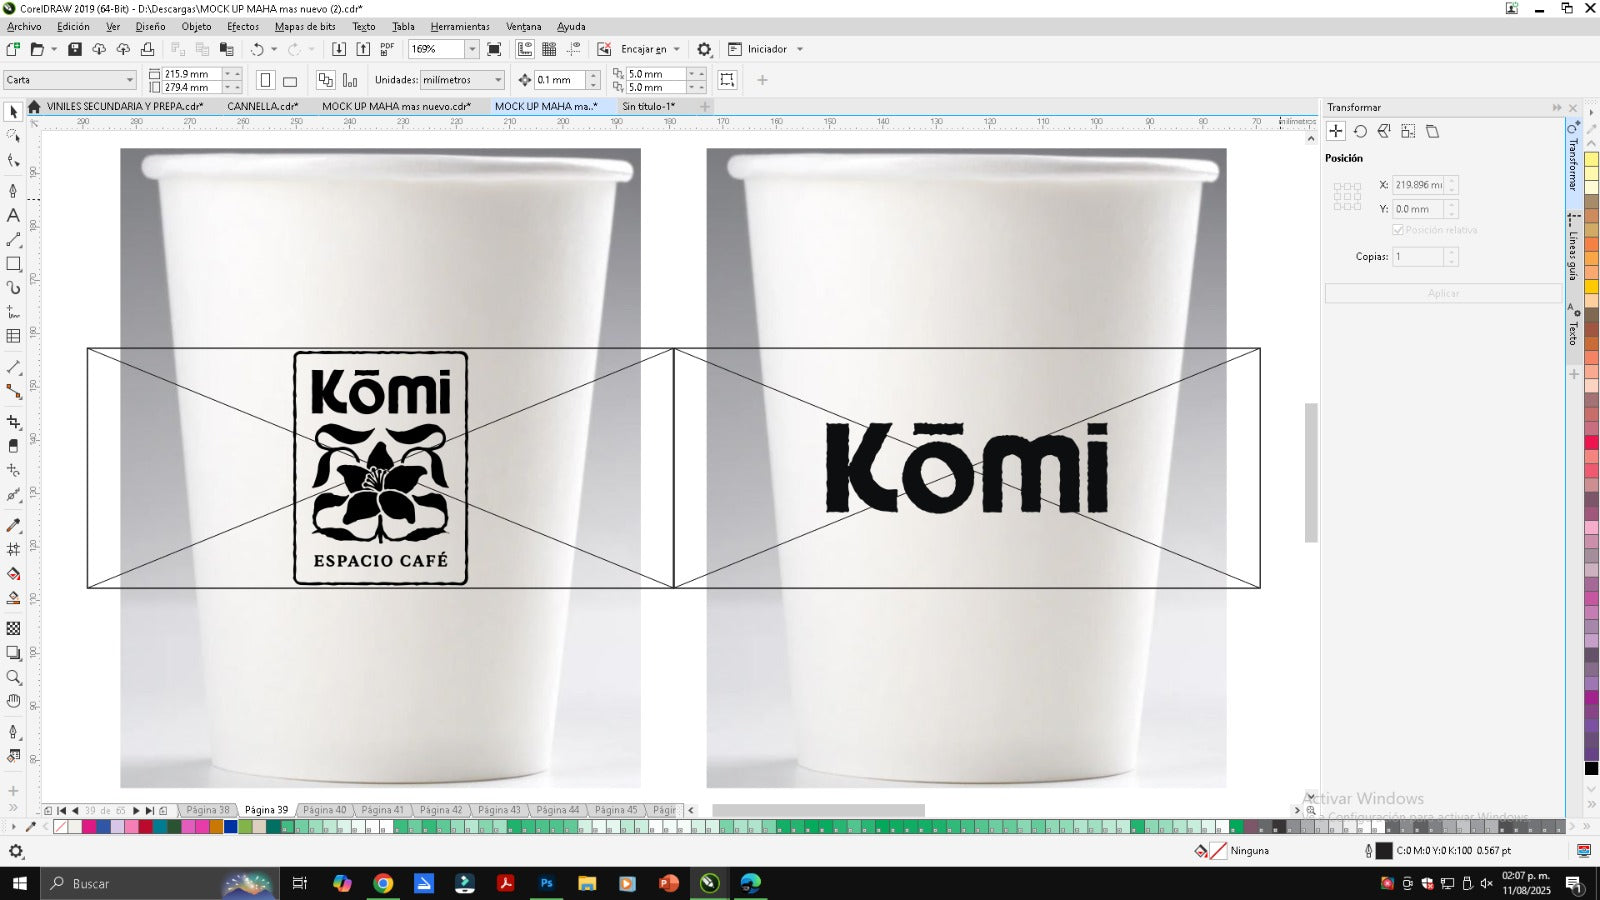Viewport: 1600px width, 900px height.
Task: Select the Pan hand tool
Action: [13, 701]
